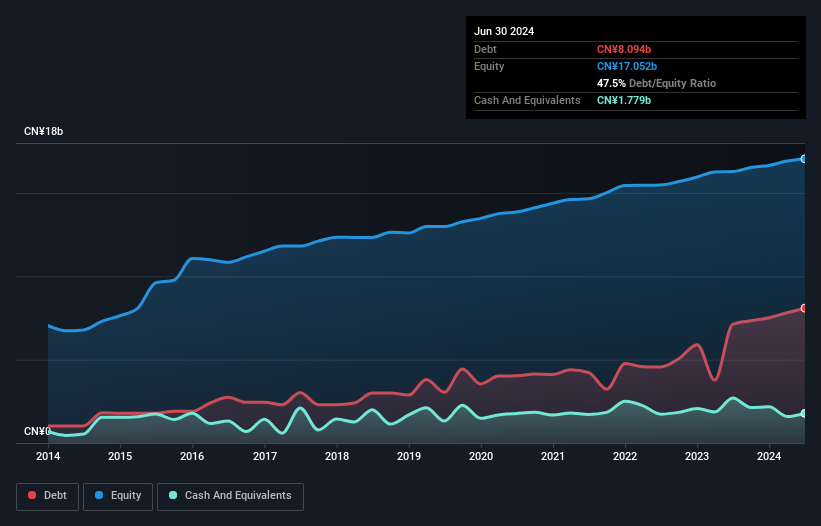Click the 2021 x-axis label
The height and width of the screenshot is (526, 821).
click(553, 456)
